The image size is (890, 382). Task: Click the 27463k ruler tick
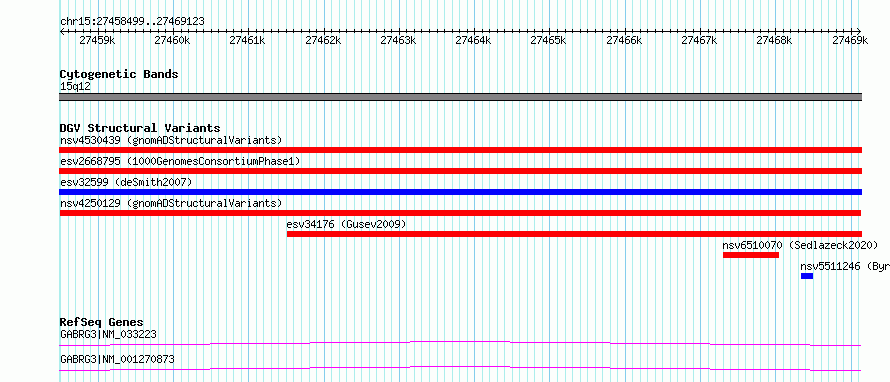coord(398,40)
